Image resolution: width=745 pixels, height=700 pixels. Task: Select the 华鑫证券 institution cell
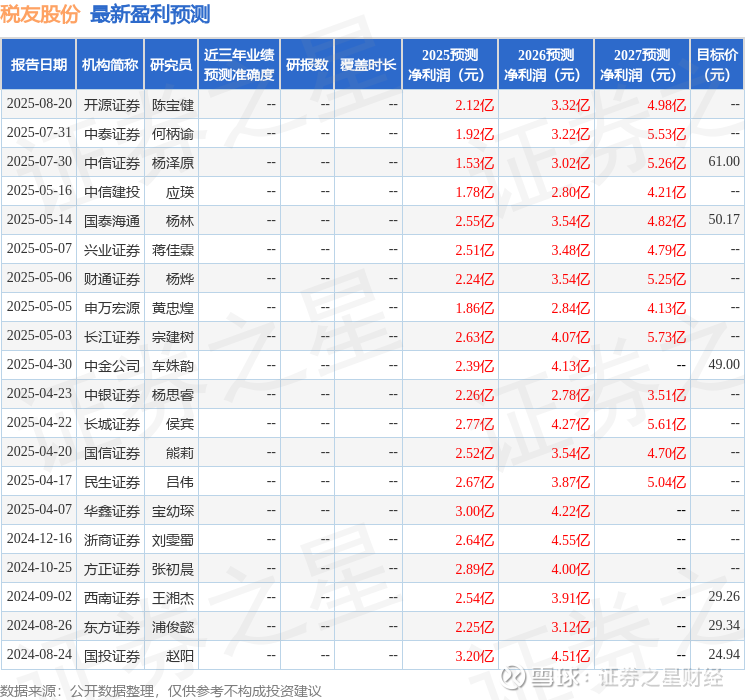pyautogui.click(x=112, y=511)
